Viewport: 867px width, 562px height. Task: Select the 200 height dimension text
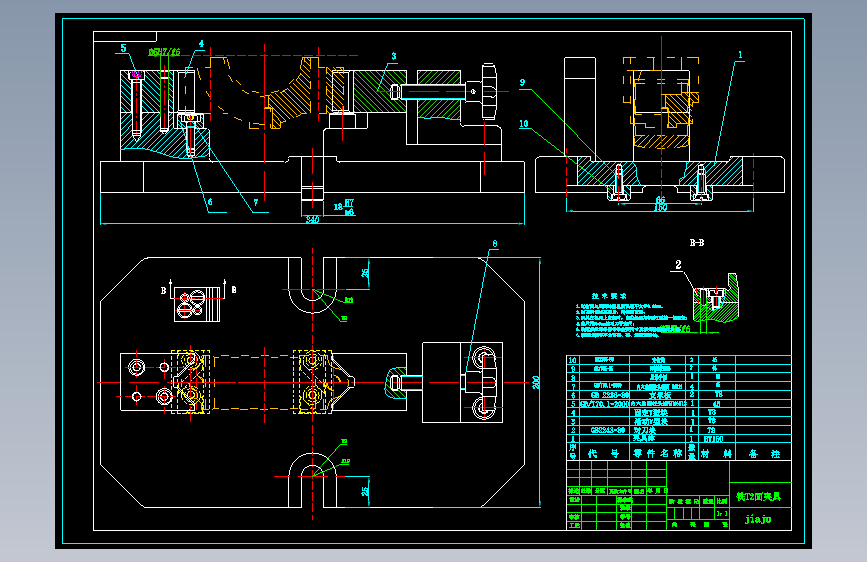pos(536,382)
